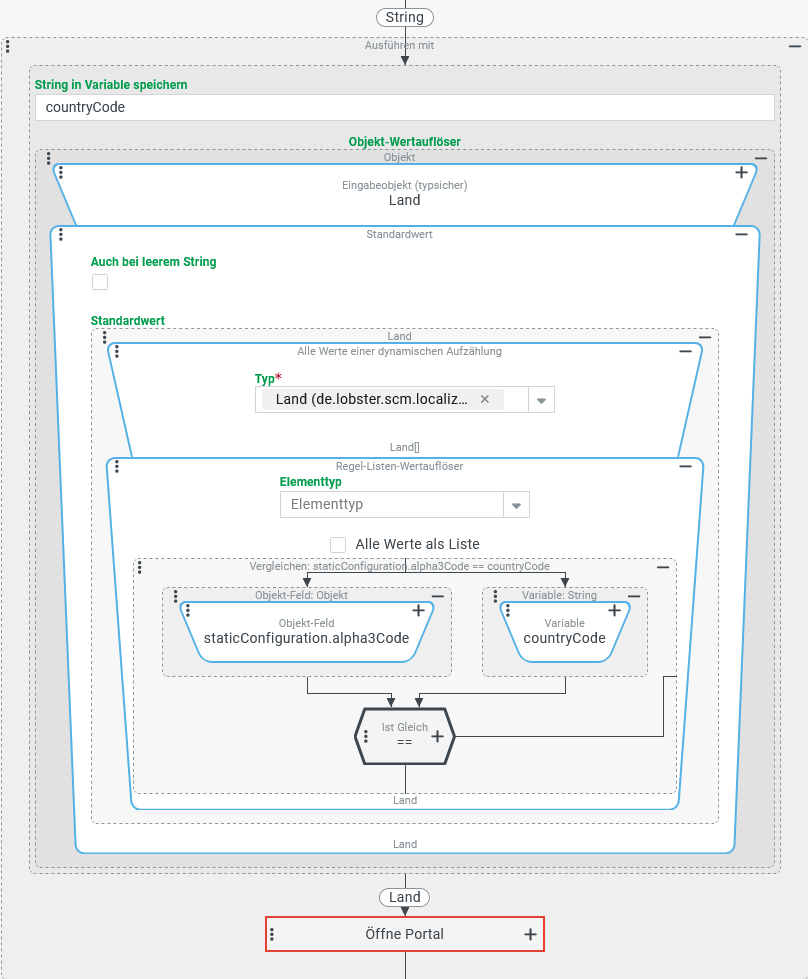808x979 pixels.
Task: Open the Elementtyp dropdown
Action: (x=516, y=505)
